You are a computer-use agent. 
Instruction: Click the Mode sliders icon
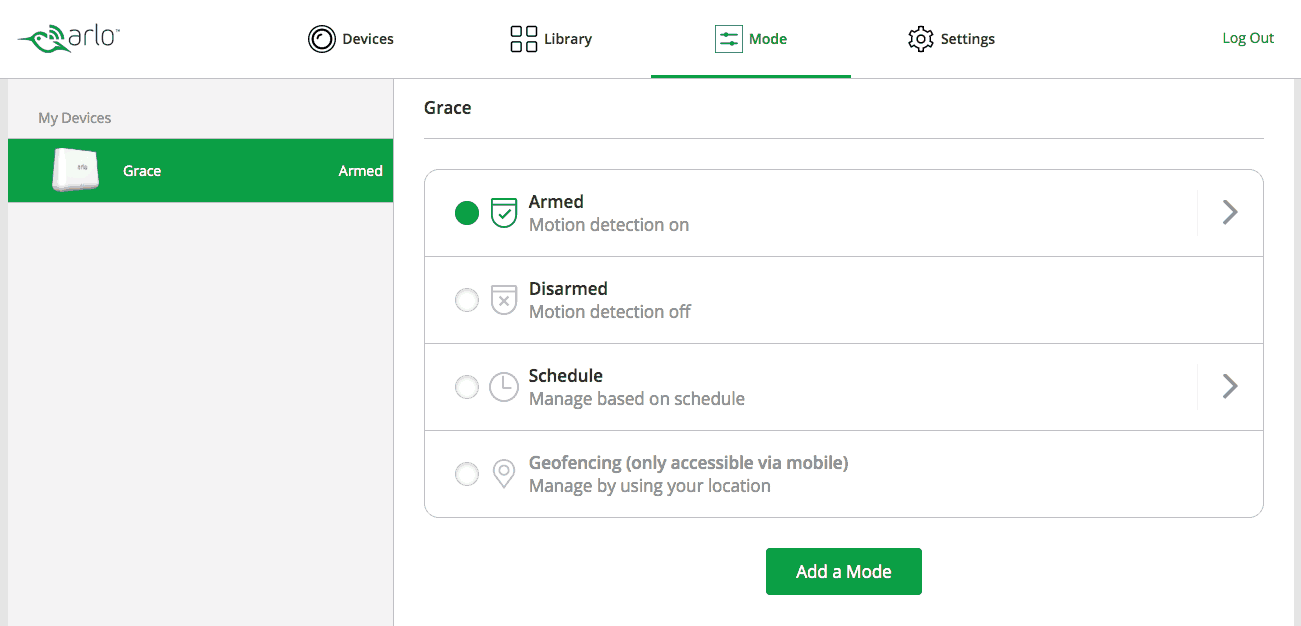[729, 39]
